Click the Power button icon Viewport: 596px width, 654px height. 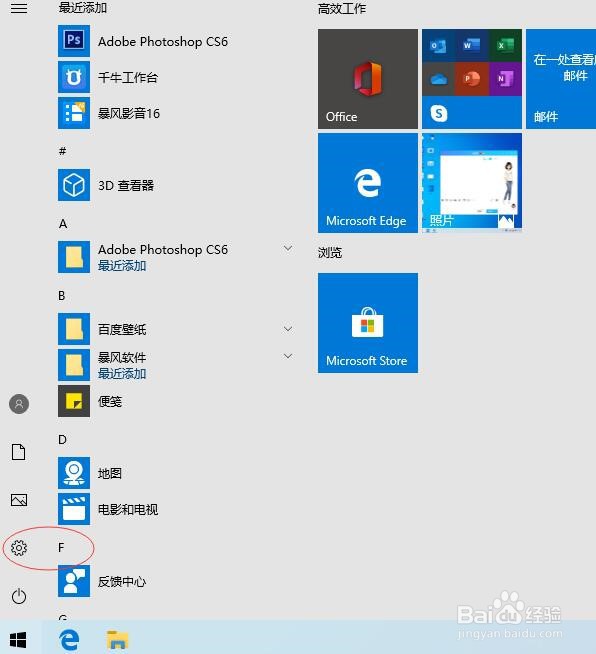[19, 596]
